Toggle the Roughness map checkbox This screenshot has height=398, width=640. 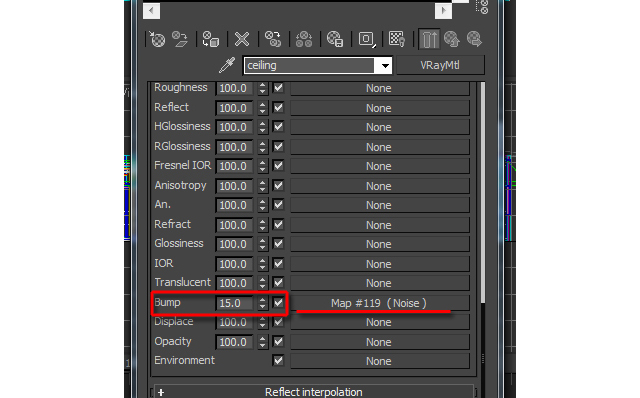278,88
